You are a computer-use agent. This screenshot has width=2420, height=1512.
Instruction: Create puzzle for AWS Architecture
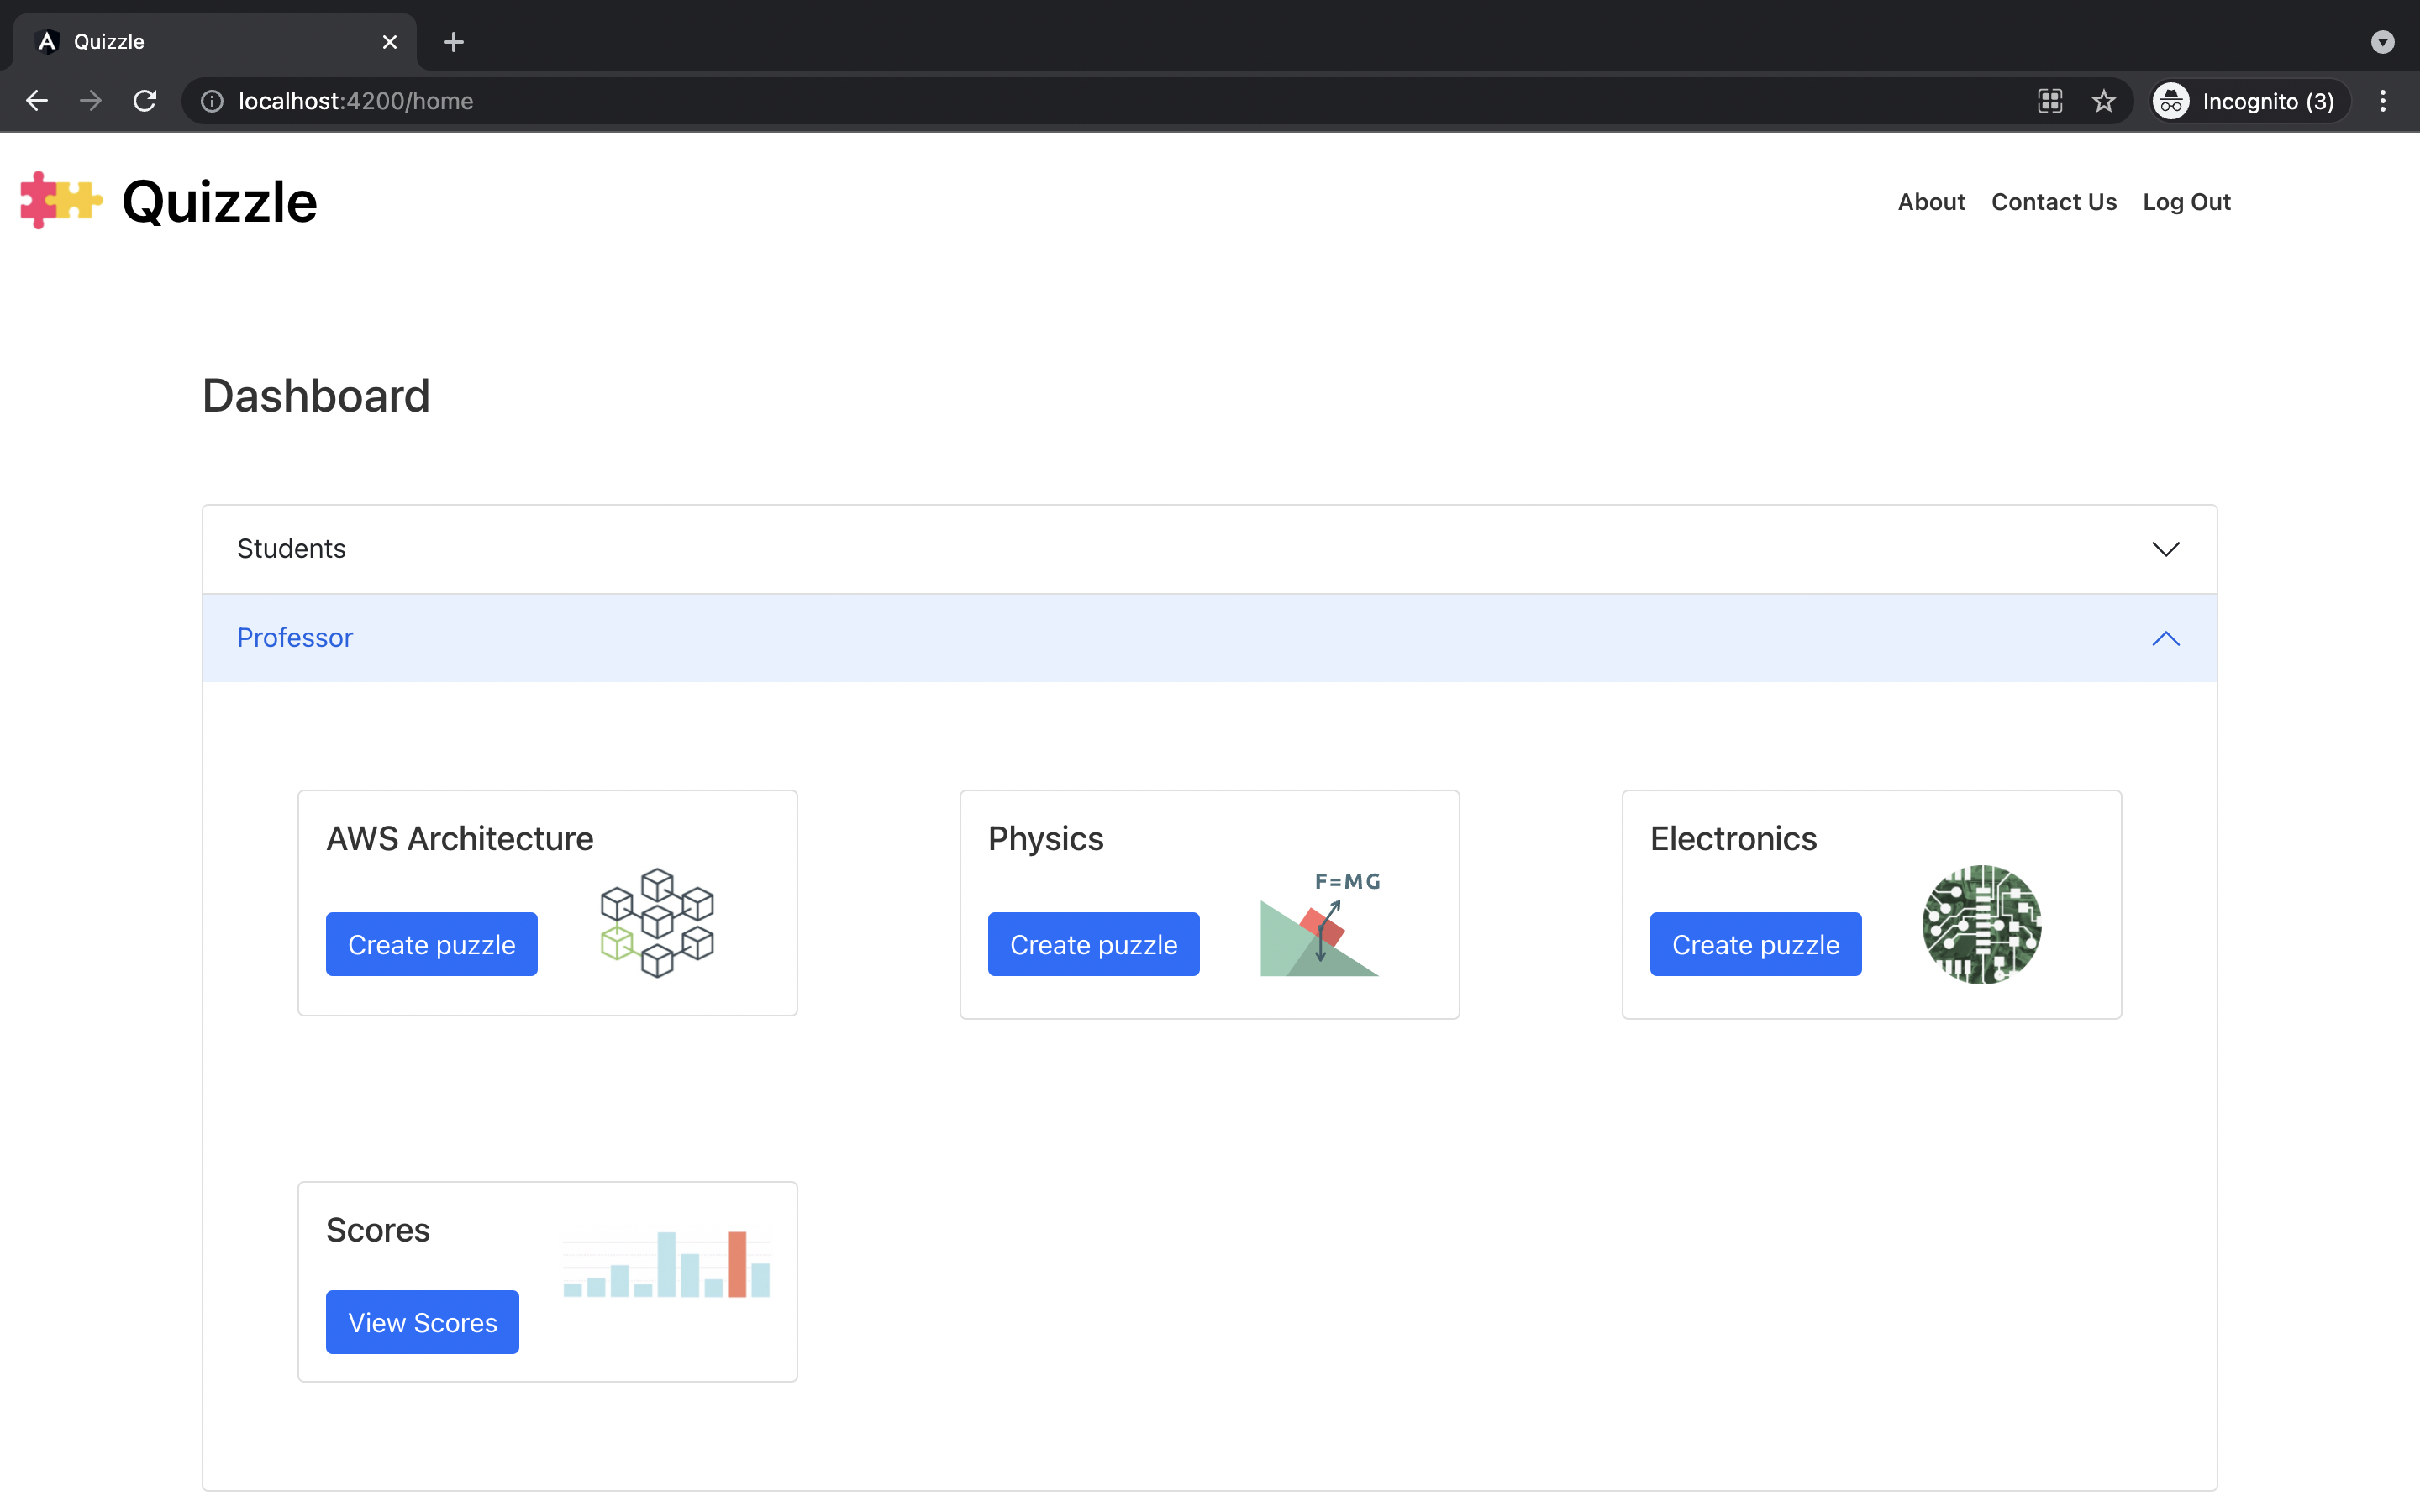click(431, 944)
